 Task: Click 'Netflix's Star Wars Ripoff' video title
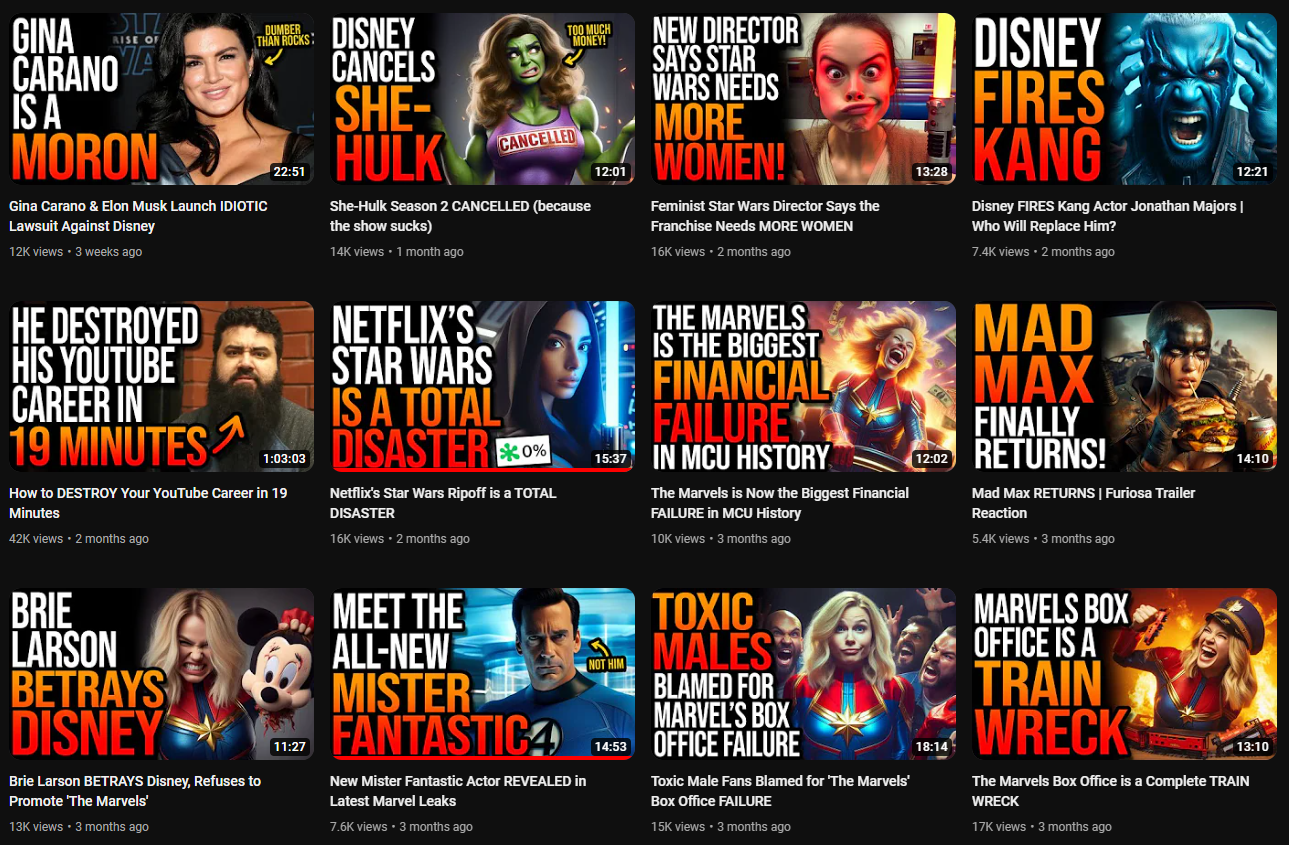[443, 503]
